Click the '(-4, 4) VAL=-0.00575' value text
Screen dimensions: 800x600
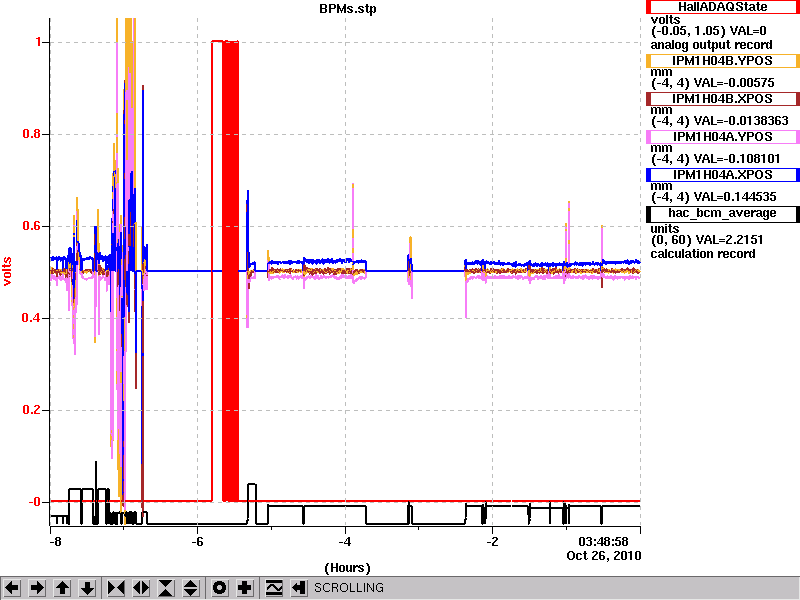(713, 83)
